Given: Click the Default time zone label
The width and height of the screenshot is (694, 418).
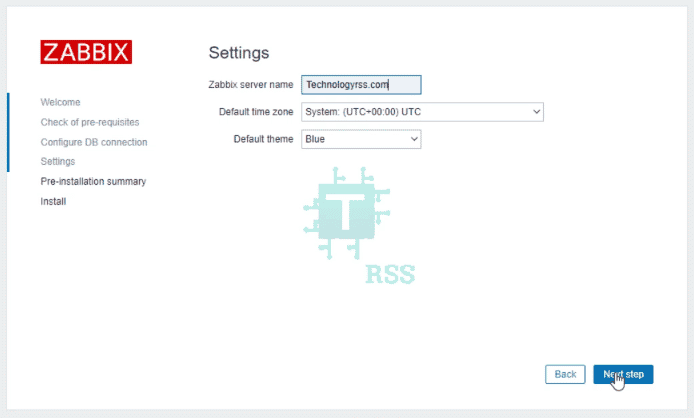Looking at the screenshot, I should 256,112.
